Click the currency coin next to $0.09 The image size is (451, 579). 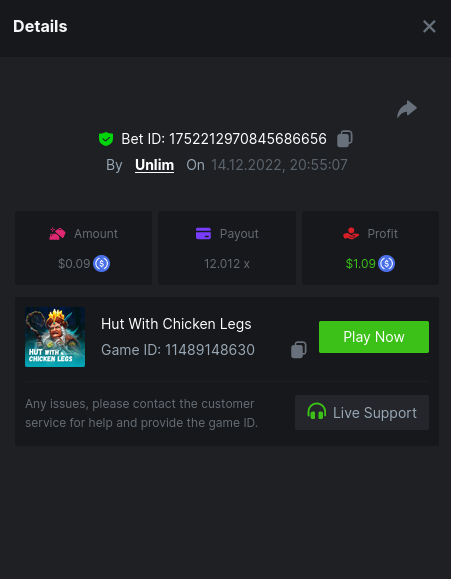point(102,264)
